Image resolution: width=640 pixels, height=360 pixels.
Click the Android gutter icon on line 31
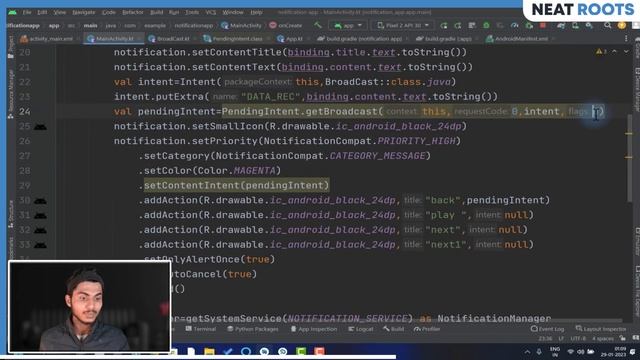40,215
